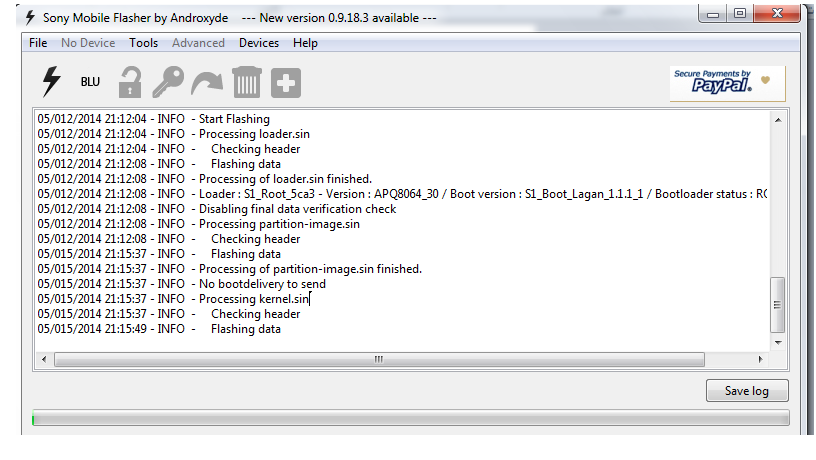Click 'Processing kernel.sin' log line

click(173, 299)
